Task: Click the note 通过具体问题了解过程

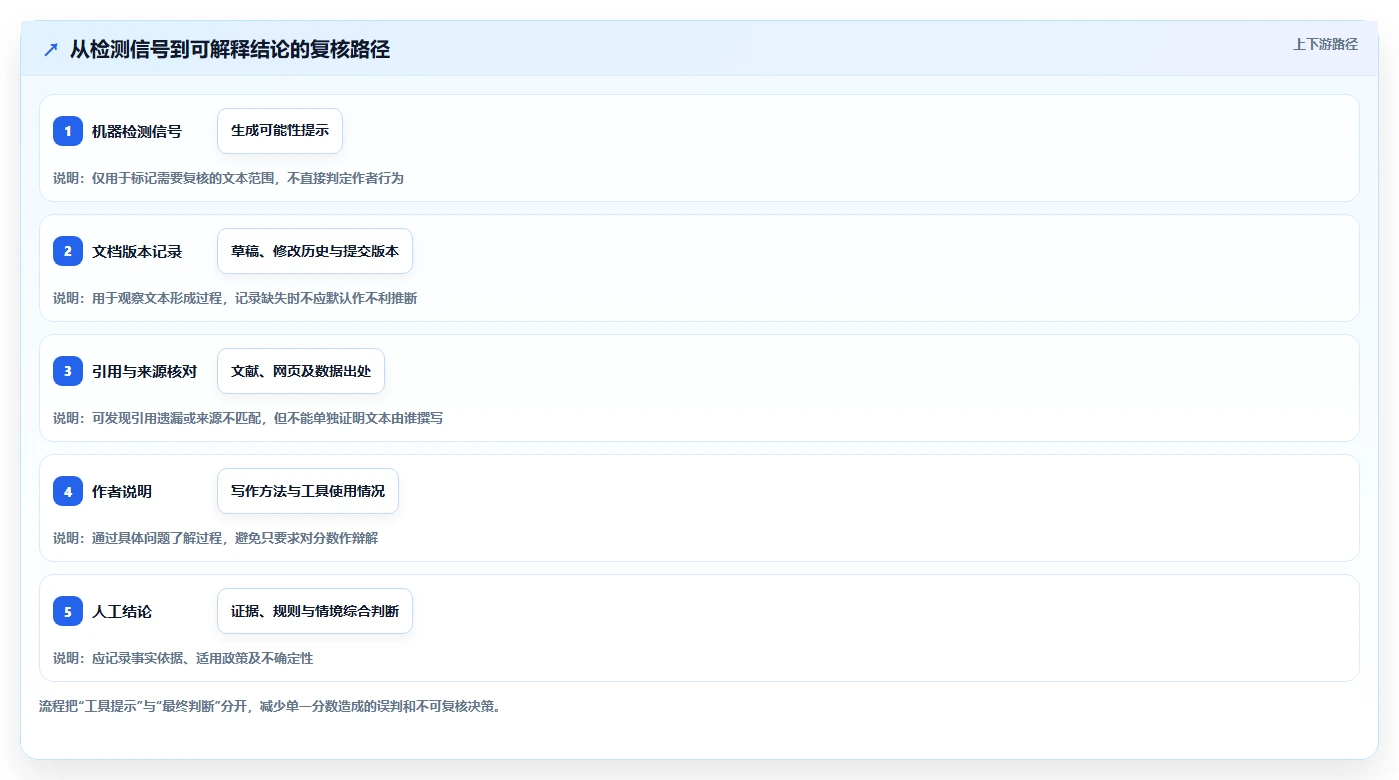Action: point(156,538)
